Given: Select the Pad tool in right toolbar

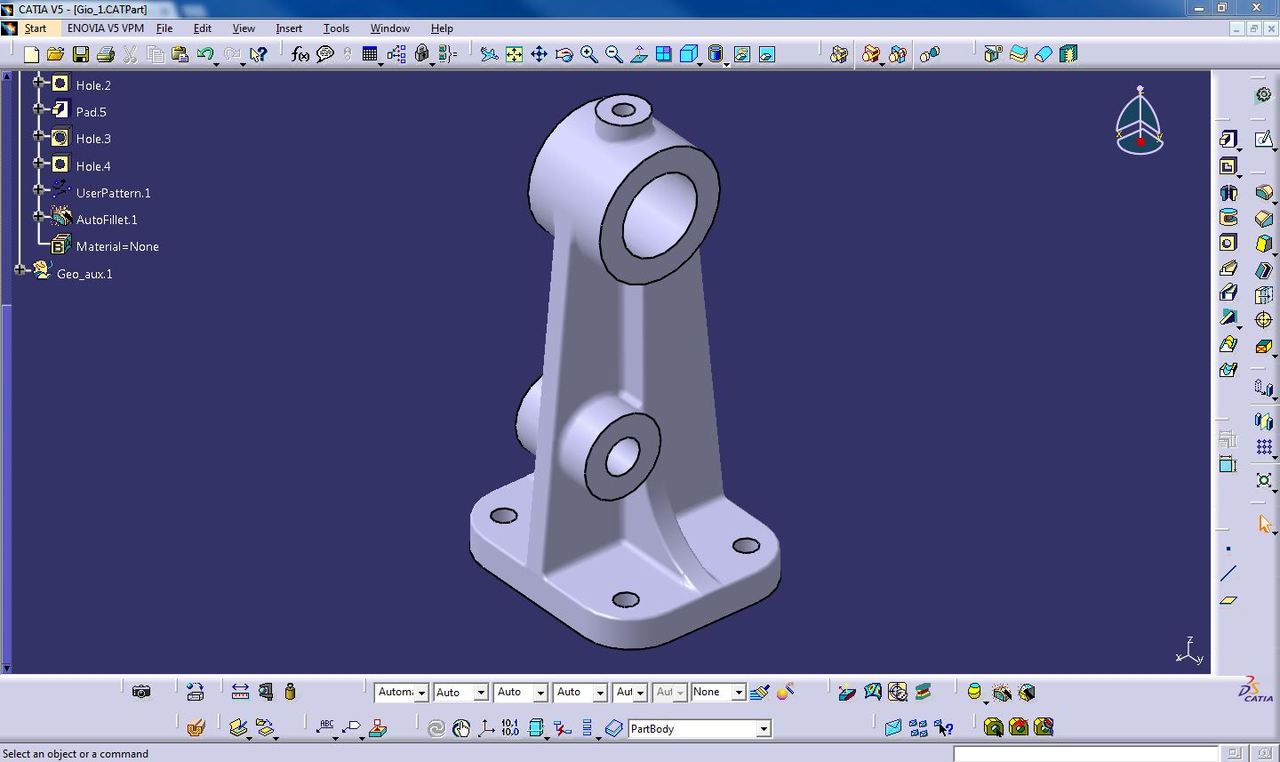Looking at the screenshot, I should (1228, 139).
